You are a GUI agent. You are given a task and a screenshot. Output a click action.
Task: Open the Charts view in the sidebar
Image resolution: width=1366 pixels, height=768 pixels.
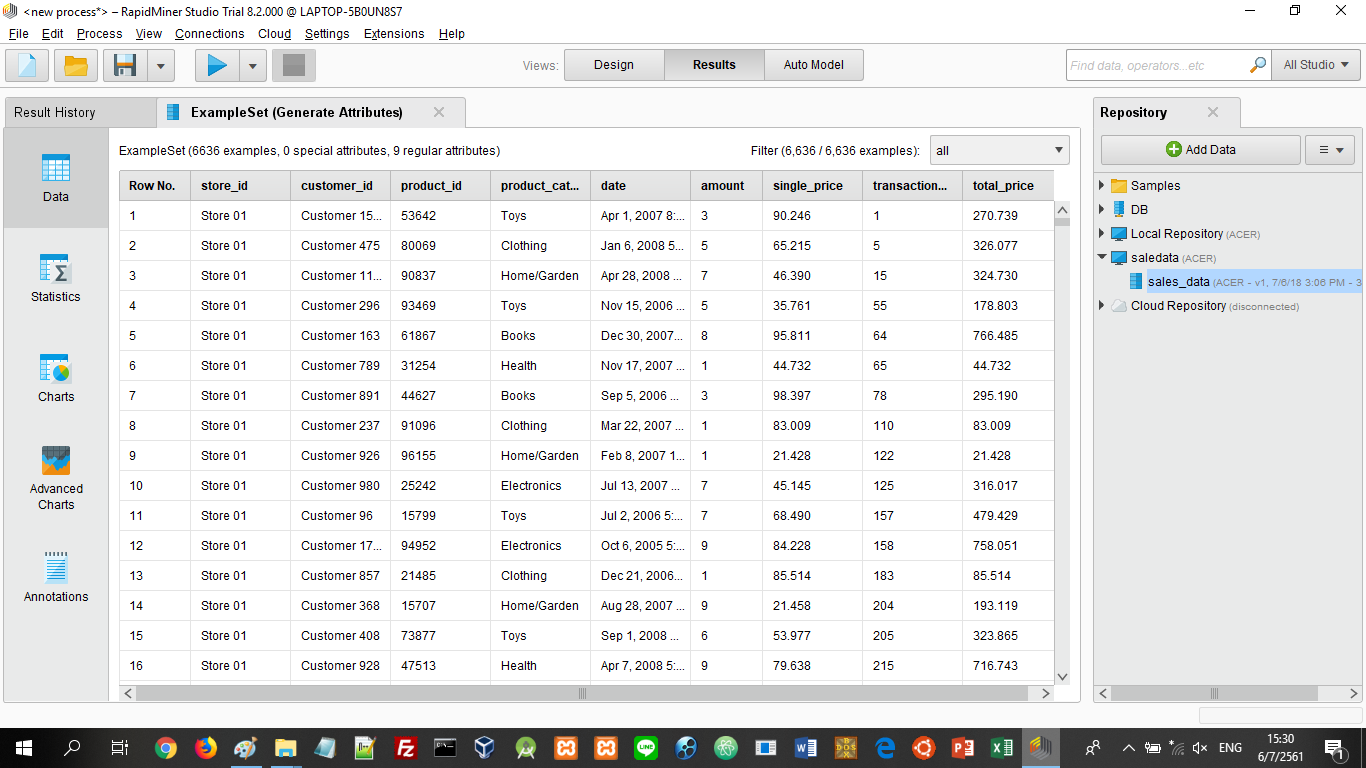[56, 378]
